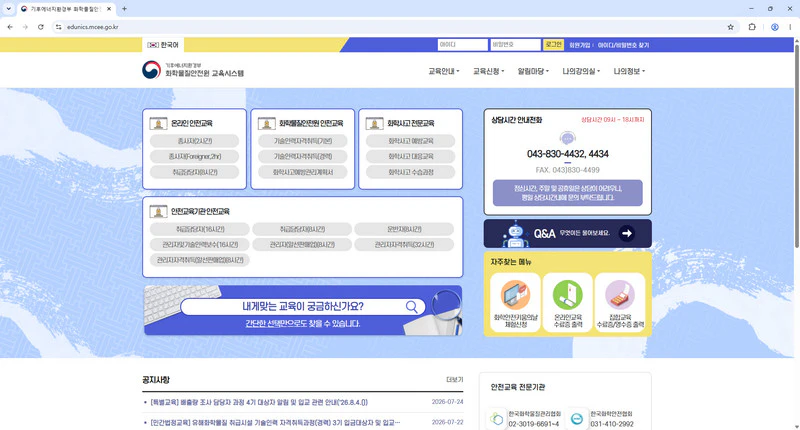Open the [특별교육] 배출량 조사 담당자 notice
This screenshot has width=800, height=430.
259,402
